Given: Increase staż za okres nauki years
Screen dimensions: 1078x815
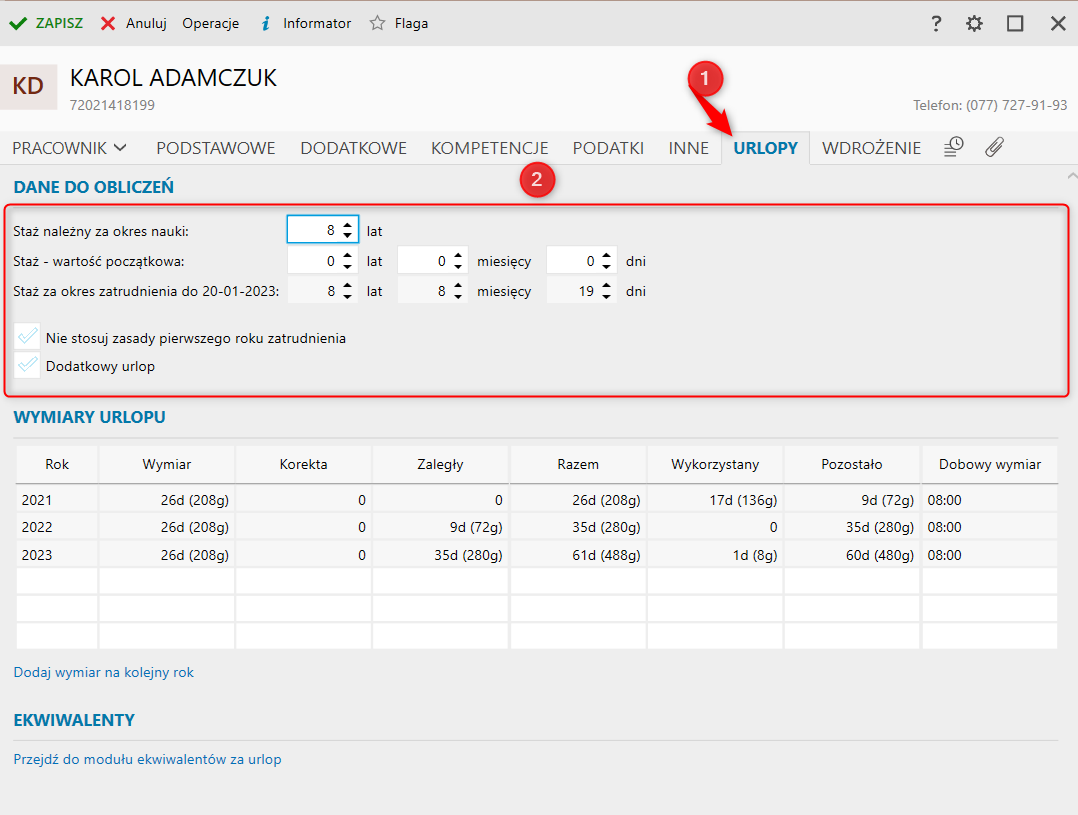Looking at the screenshot, I should click(347, 225).
